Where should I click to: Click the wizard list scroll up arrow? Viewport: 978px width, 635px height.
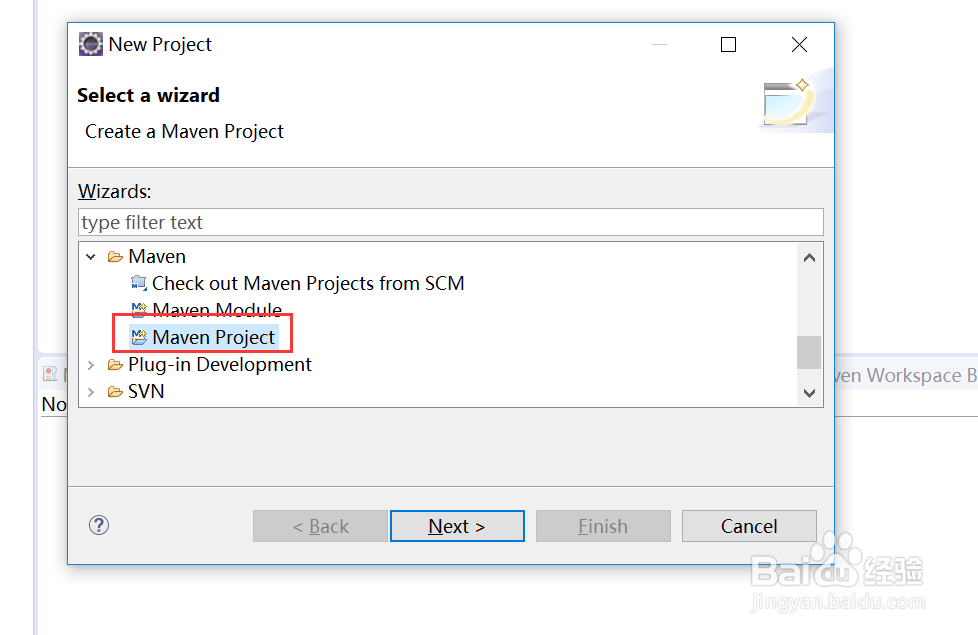[809, 257]
